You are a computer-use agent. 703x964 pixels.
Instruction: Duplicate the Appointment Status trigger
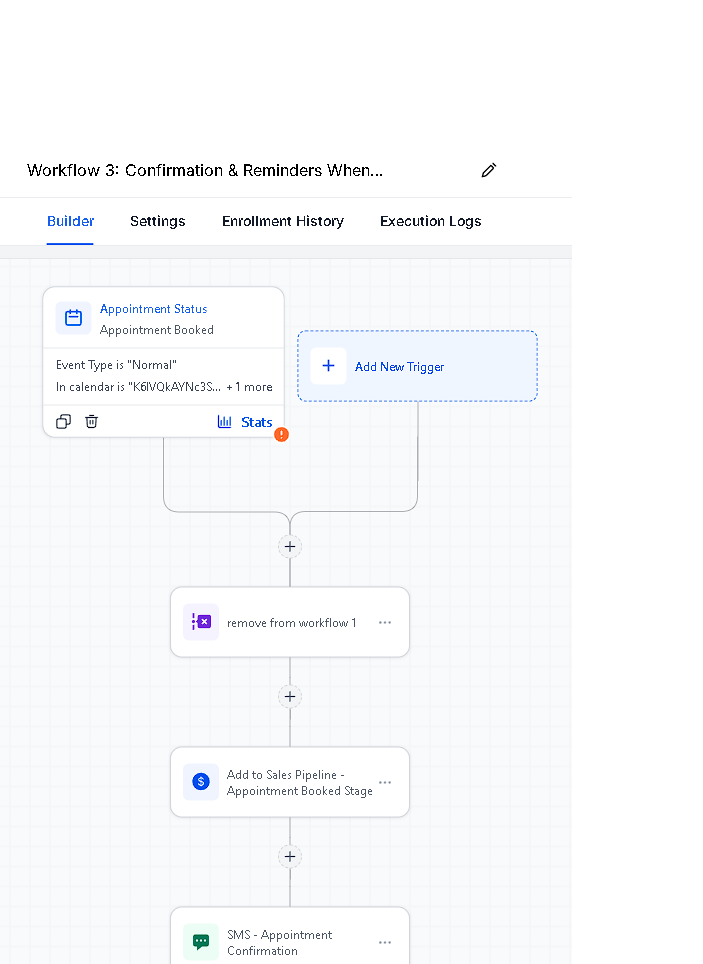pyautogui.click(x=63, y=422)
